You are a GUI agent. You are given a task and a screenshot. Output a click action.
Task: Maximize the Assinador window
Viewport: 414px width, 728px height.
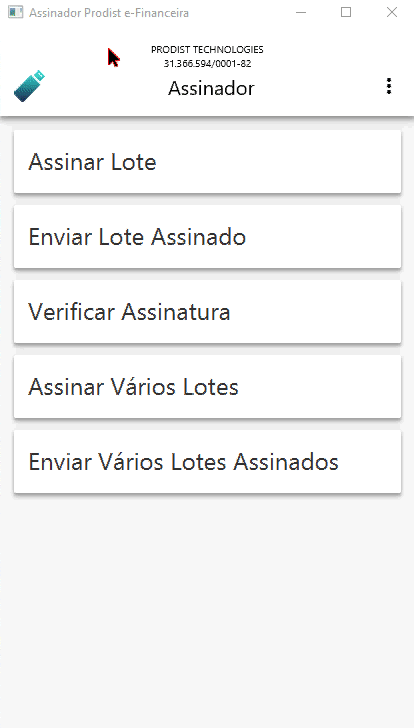[346, 13]
